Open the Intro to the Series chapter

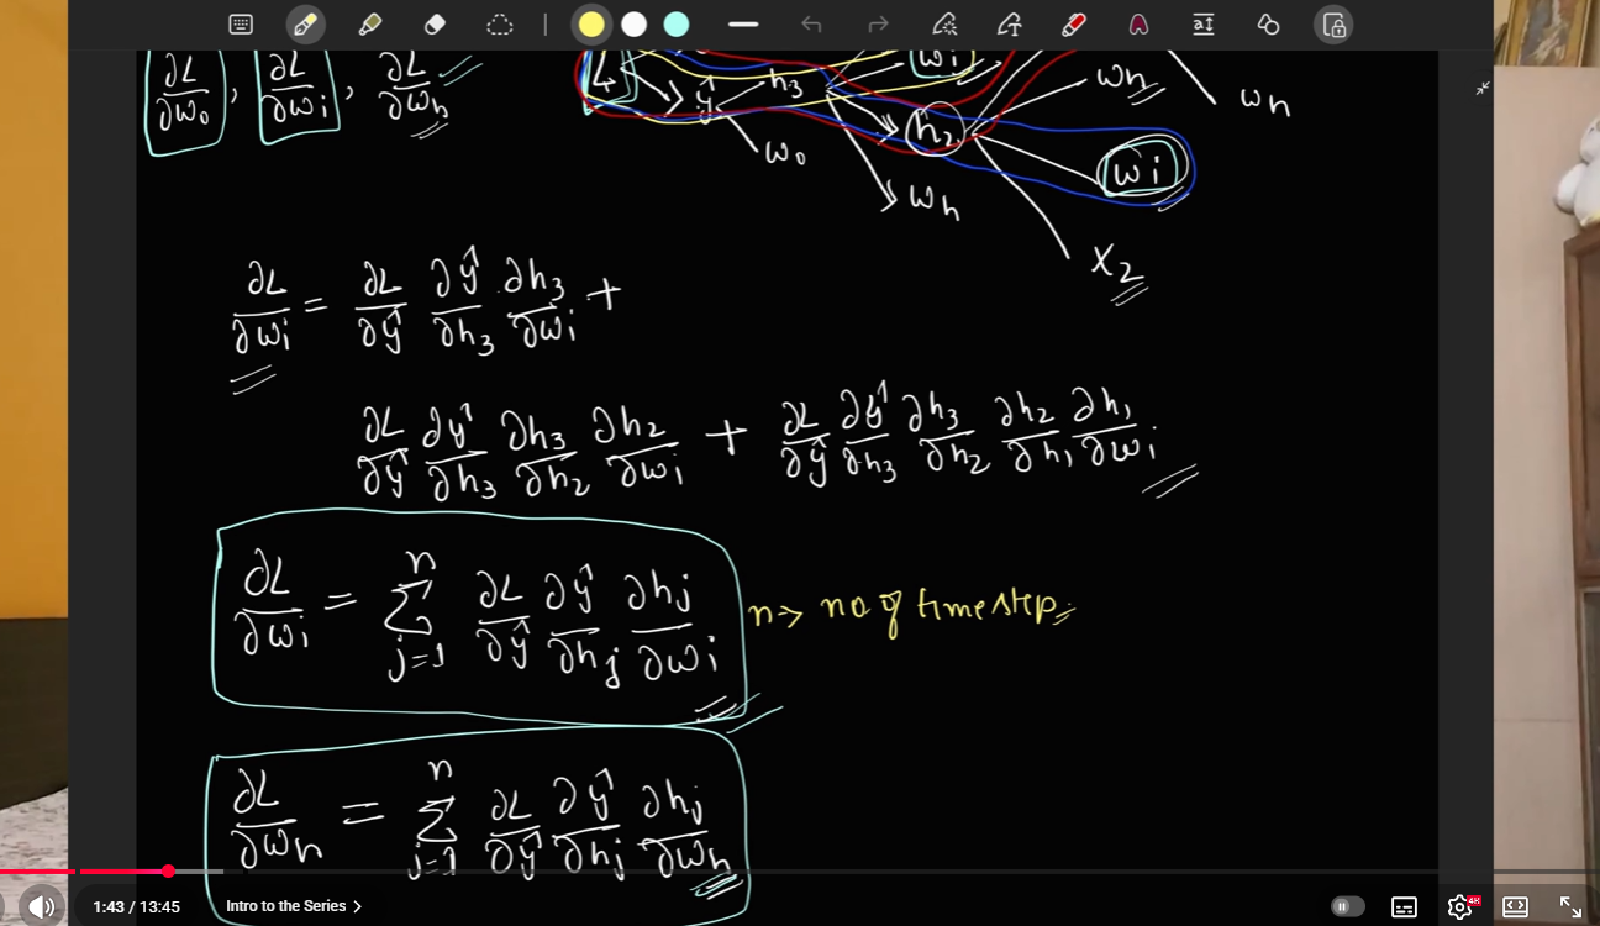293,906
